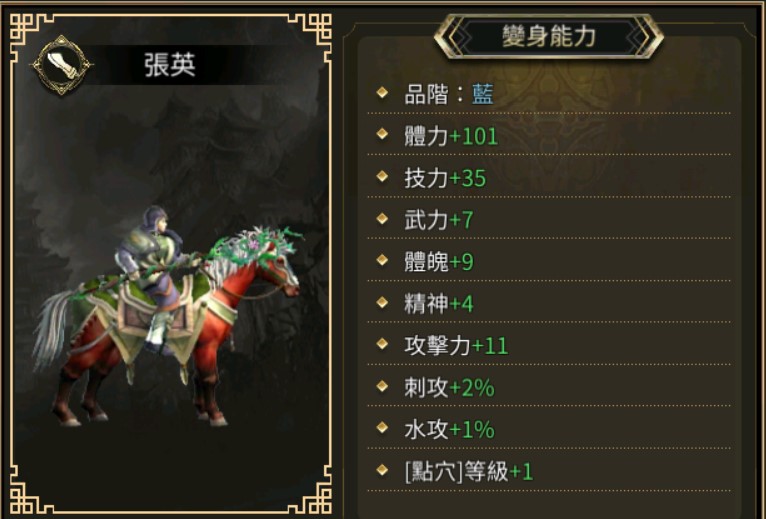Click the weapon emblem icon beside 張英

pyautogui.click(x=62, y=65)
